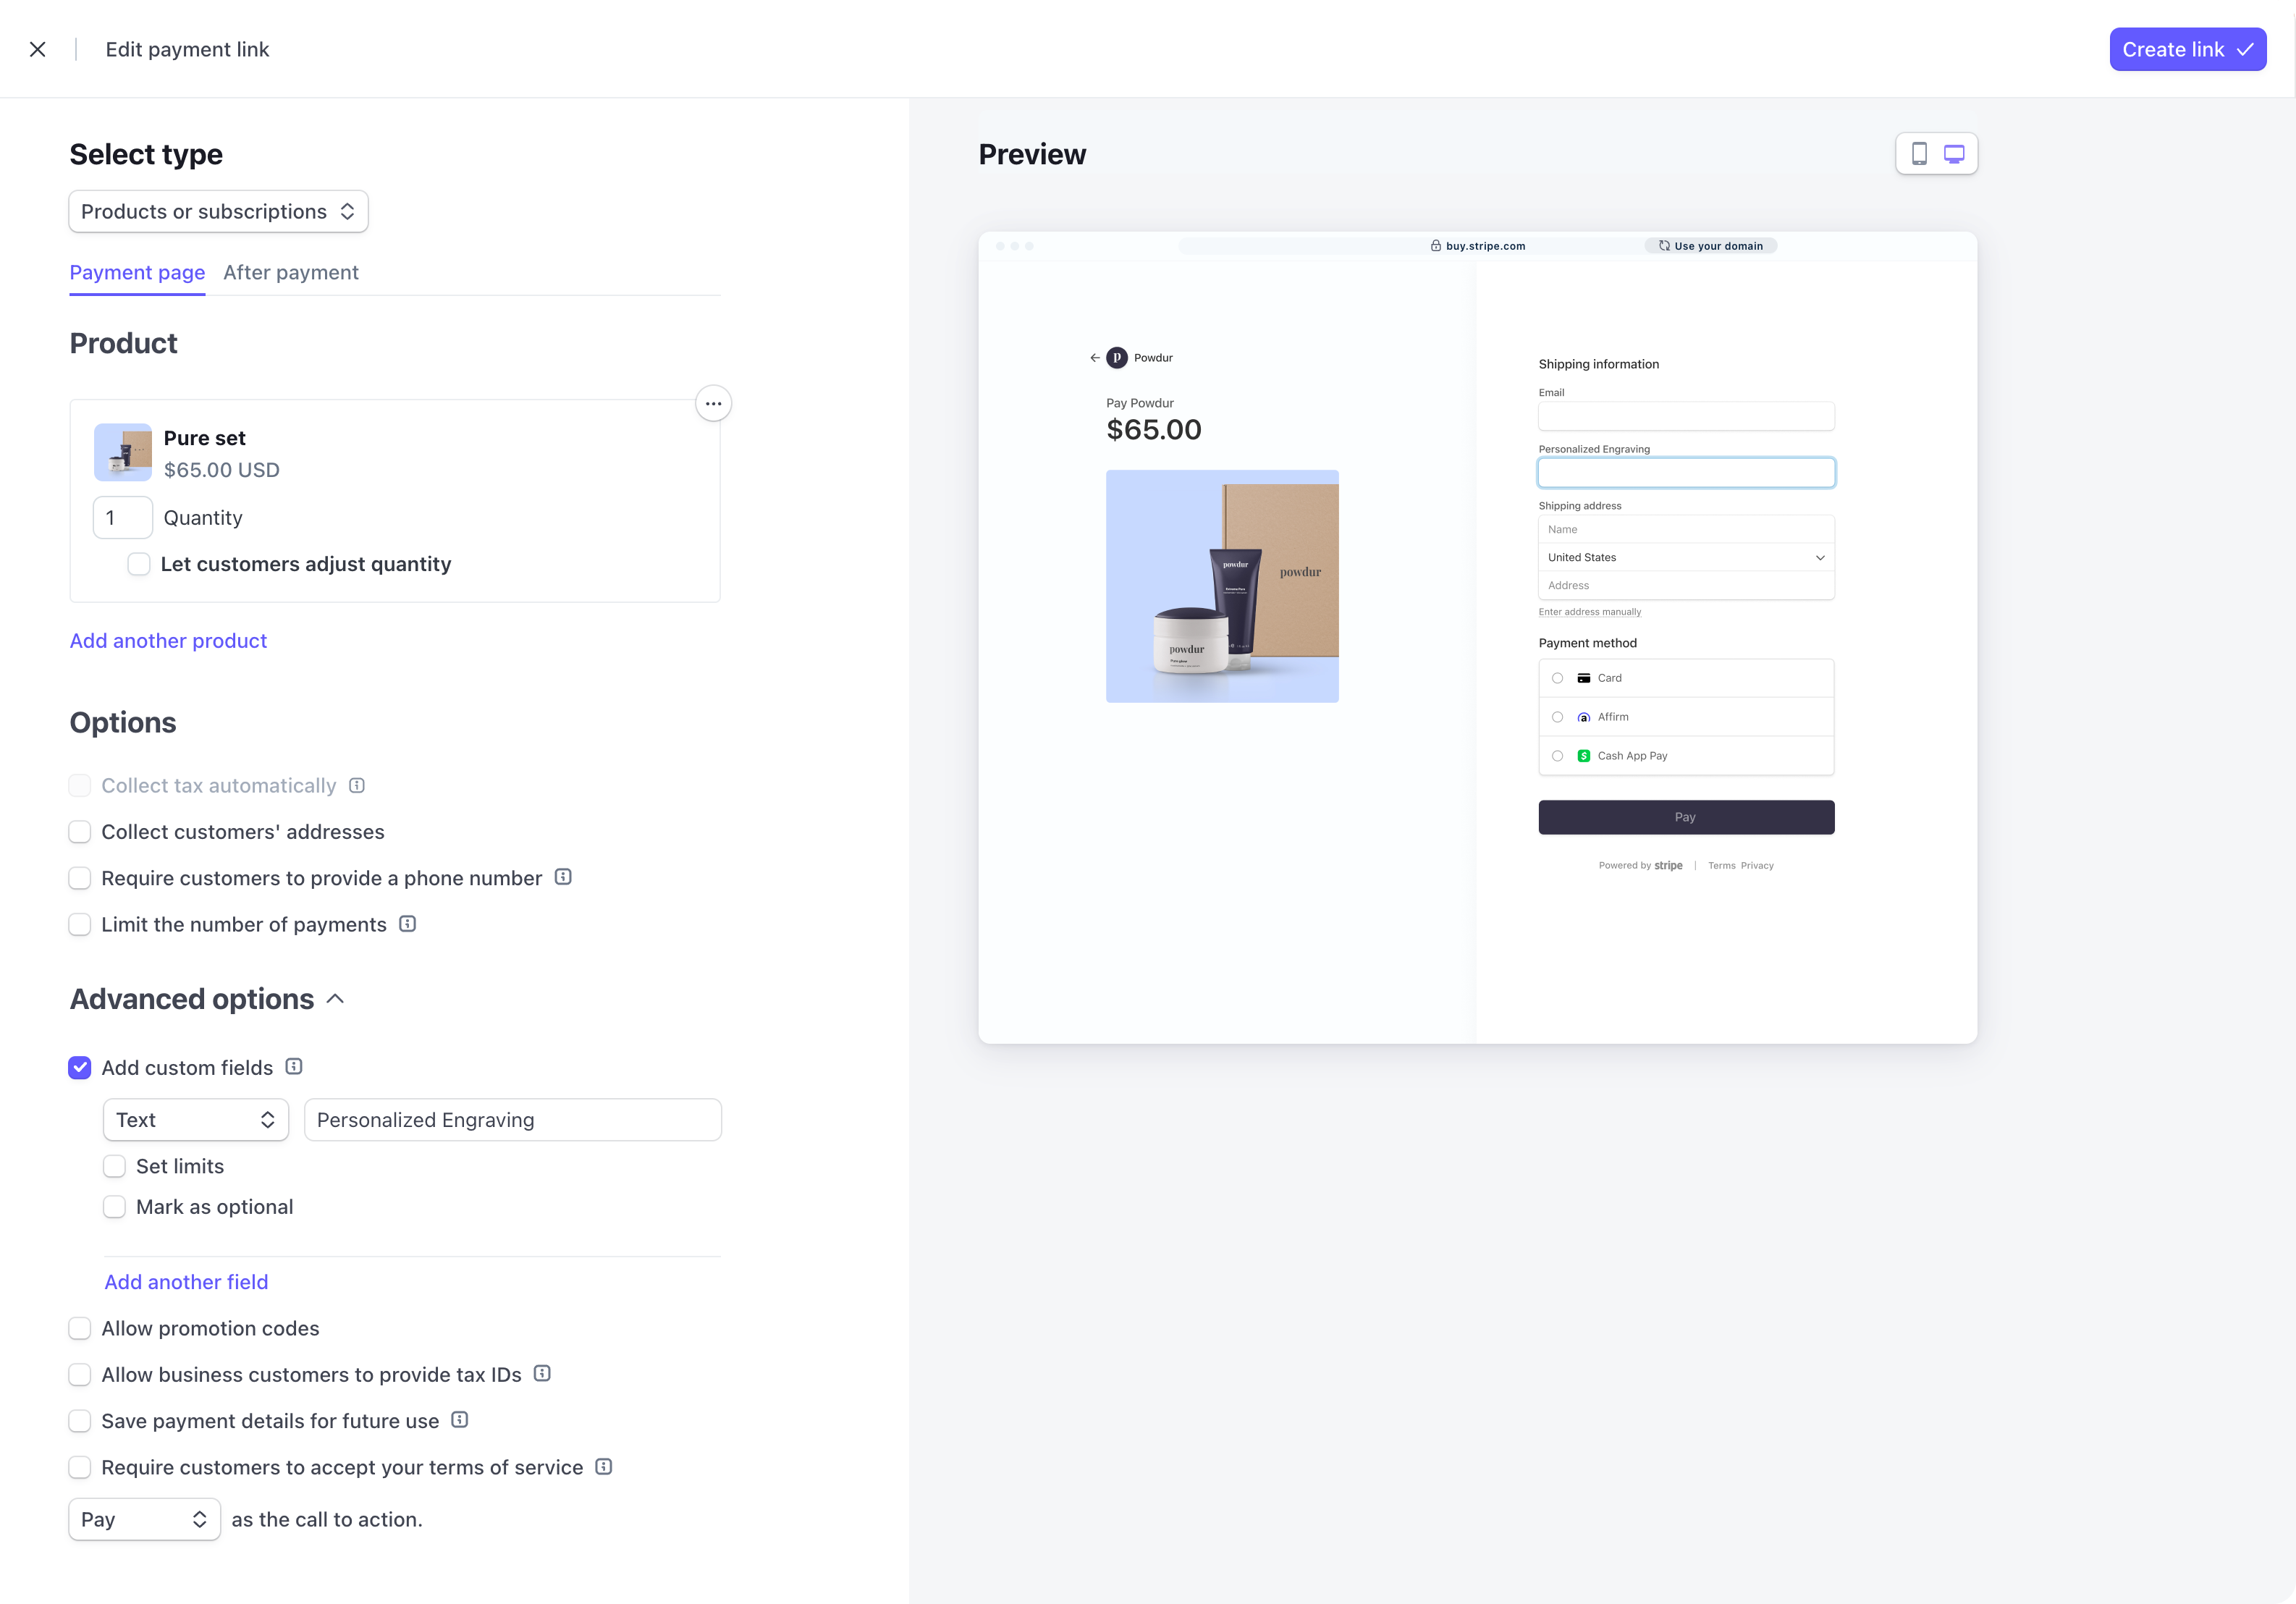Switch preview to desktop monitor view

1954,154
